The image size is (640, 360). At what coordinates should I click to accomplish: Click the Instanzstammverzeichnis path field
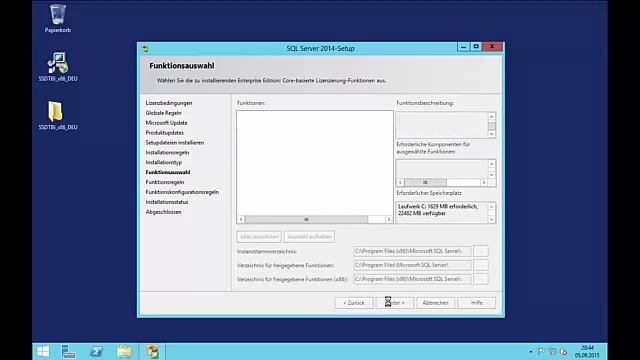coord(412,251)
